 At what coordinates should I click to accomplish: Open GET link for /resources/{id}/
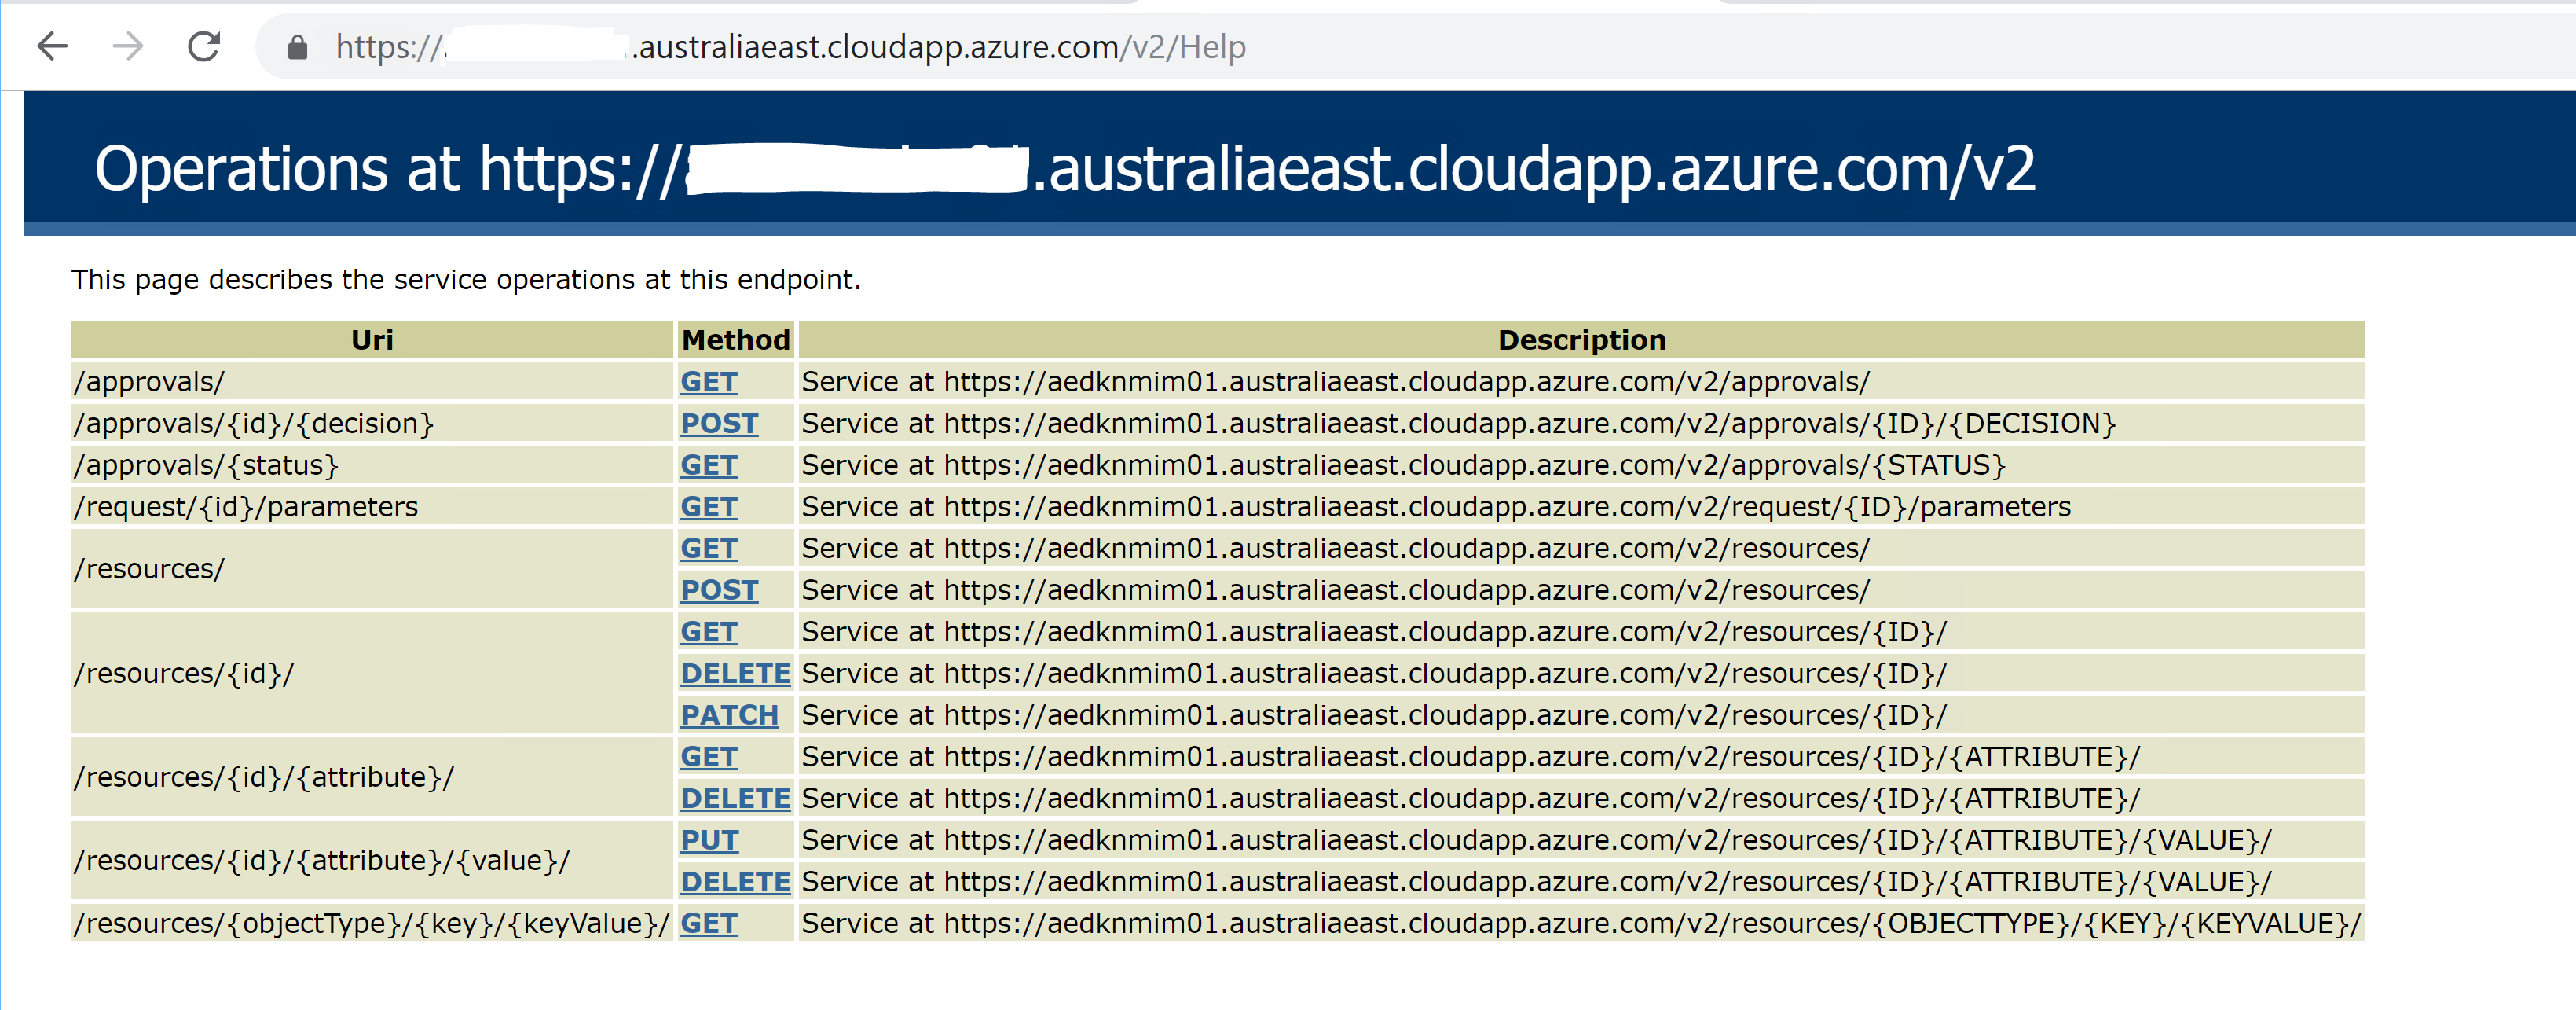click(708, 632)
